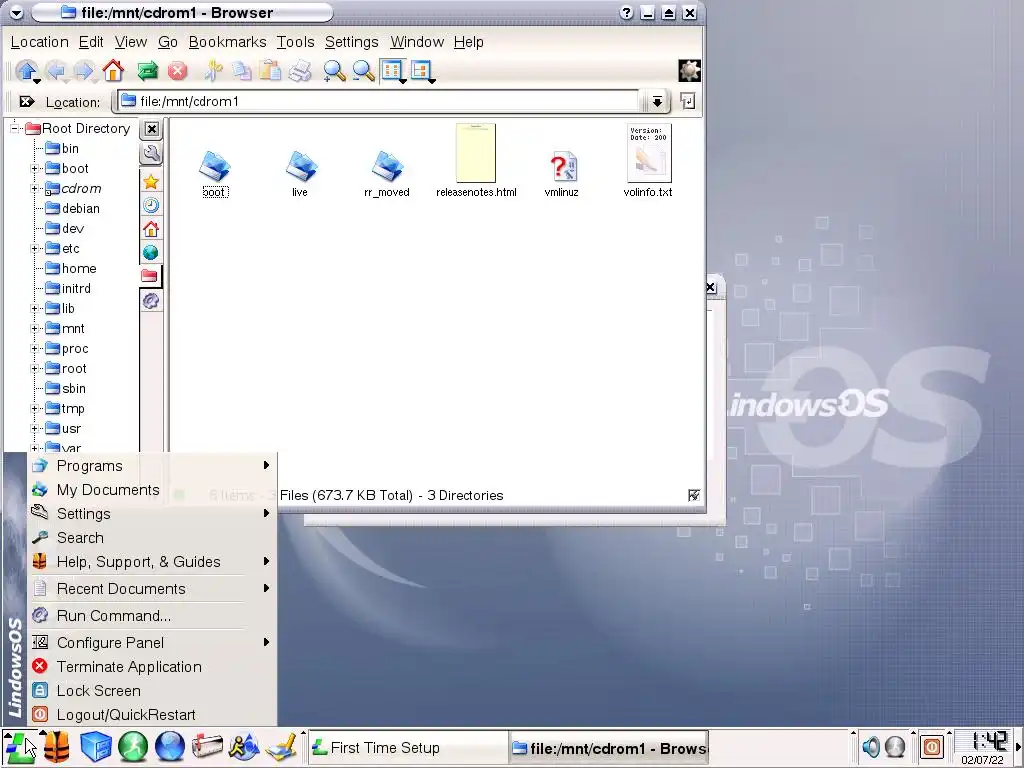The image size is (1024, 768).
Task: Open the rr_moved folder
Action: tap(387, 166)
